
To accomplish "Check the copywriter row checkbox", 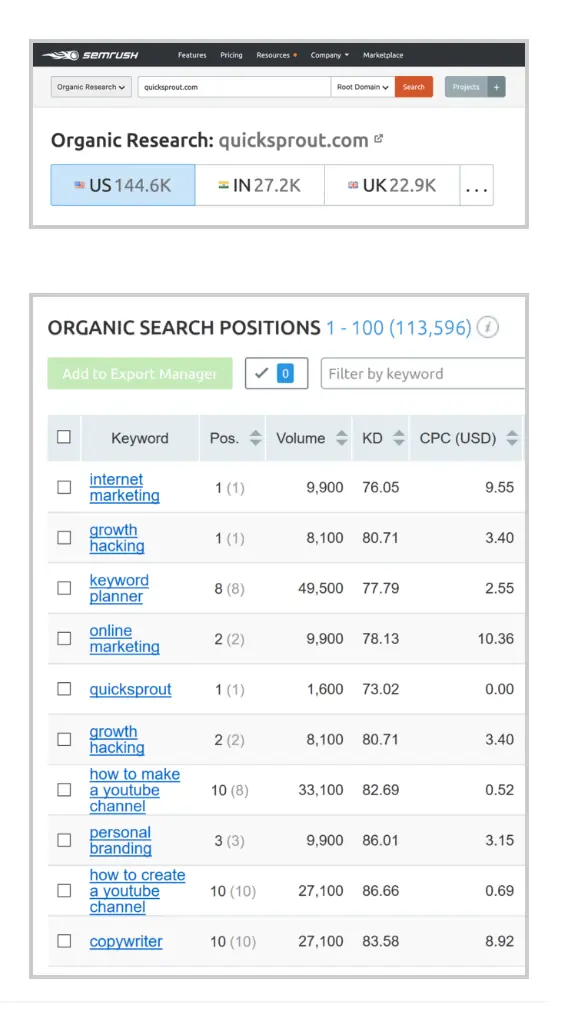I will [64, 941].
